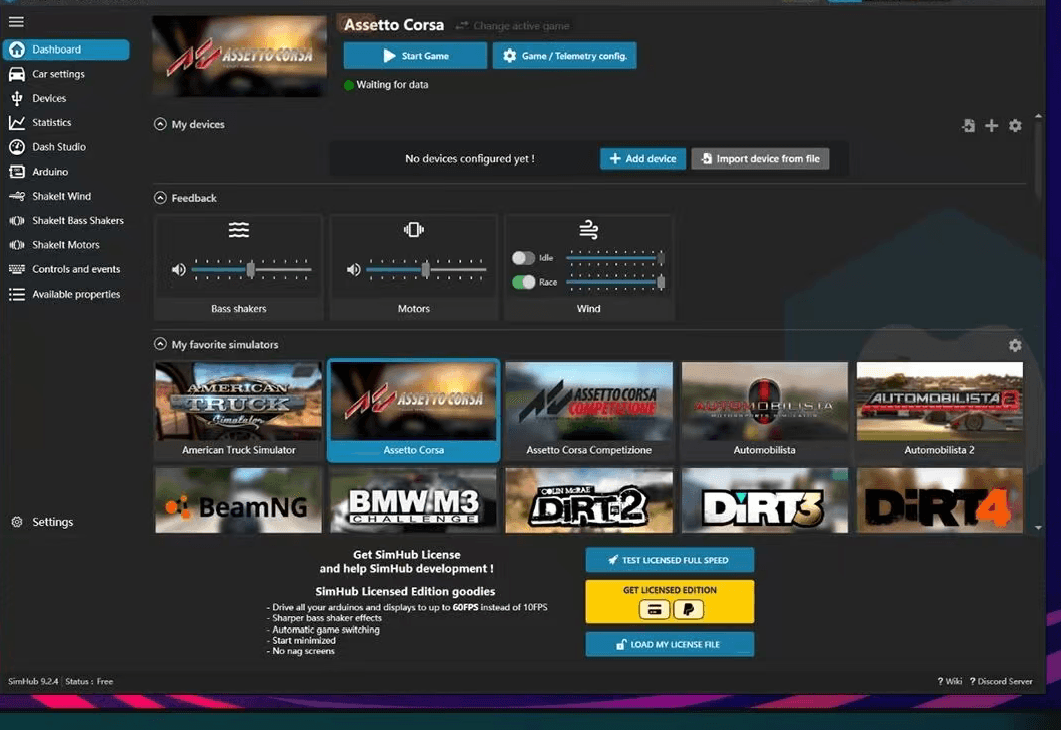Collapse My favorite simulators section
The image size is (1061, 730).
tap(160, 344)
